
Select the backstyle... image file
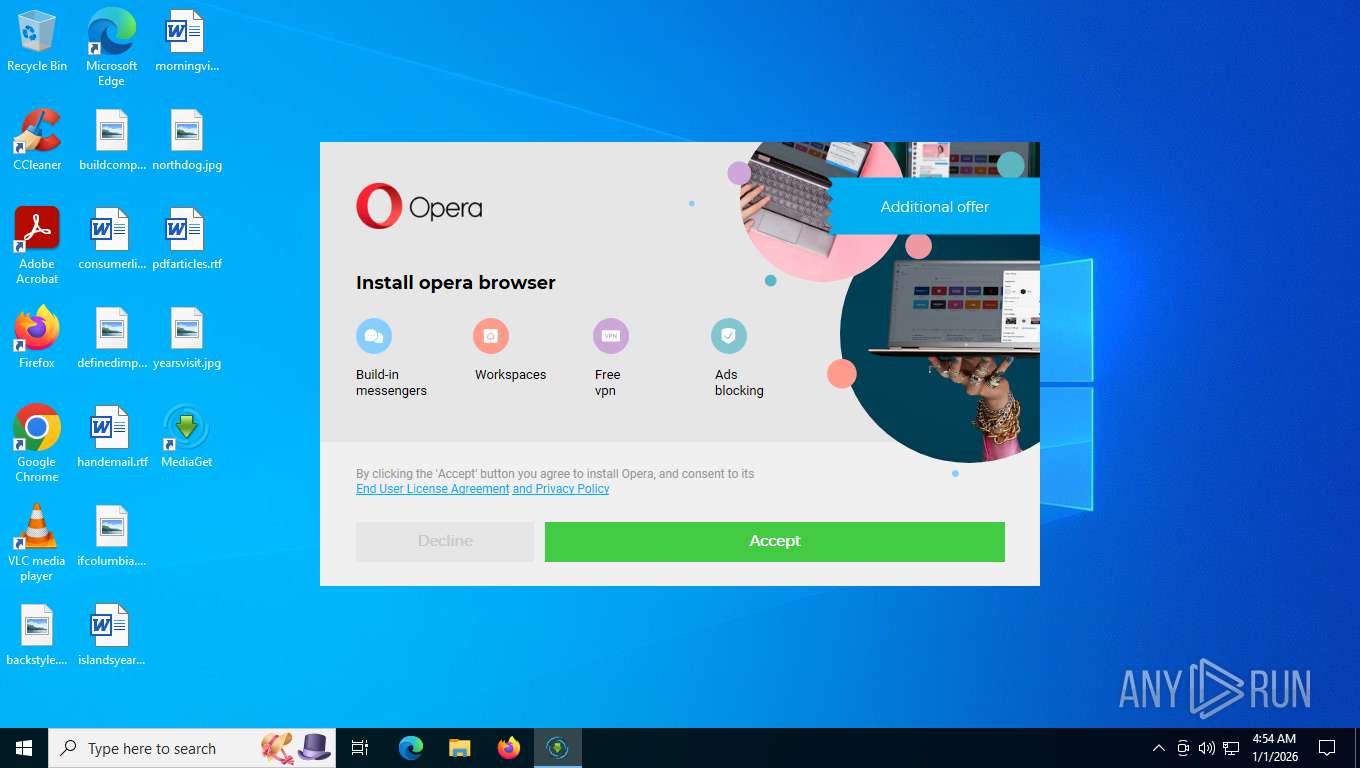[x=37, y=635]
